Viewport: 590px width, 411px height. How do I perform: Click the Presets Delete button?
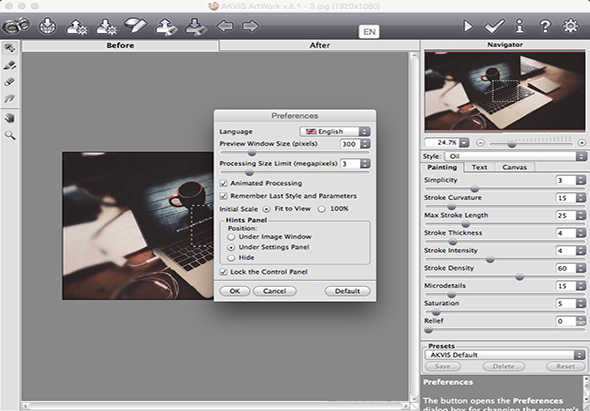[504, 366]
